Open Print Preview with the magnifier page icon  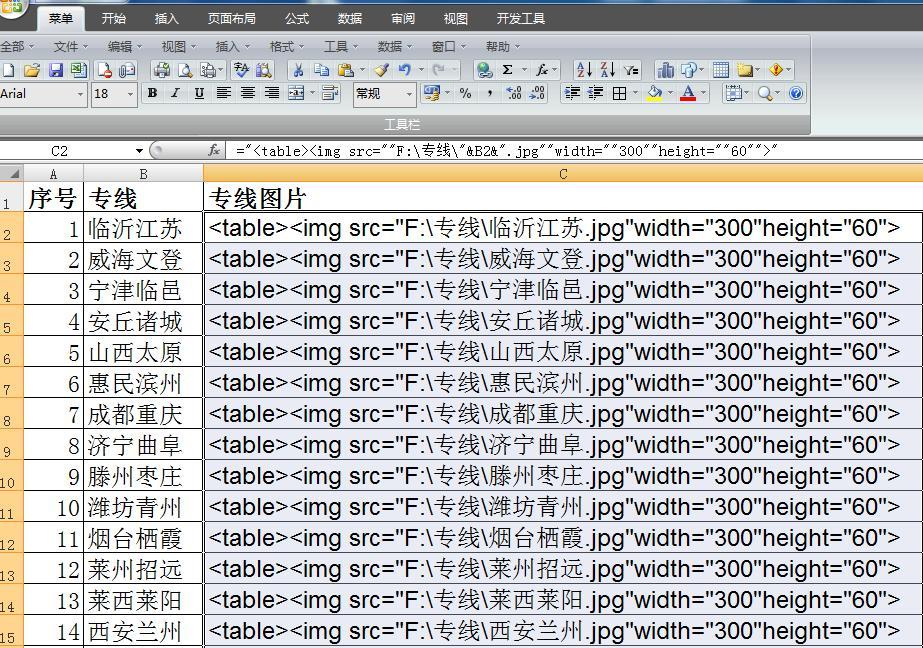(x=185, y=70)
